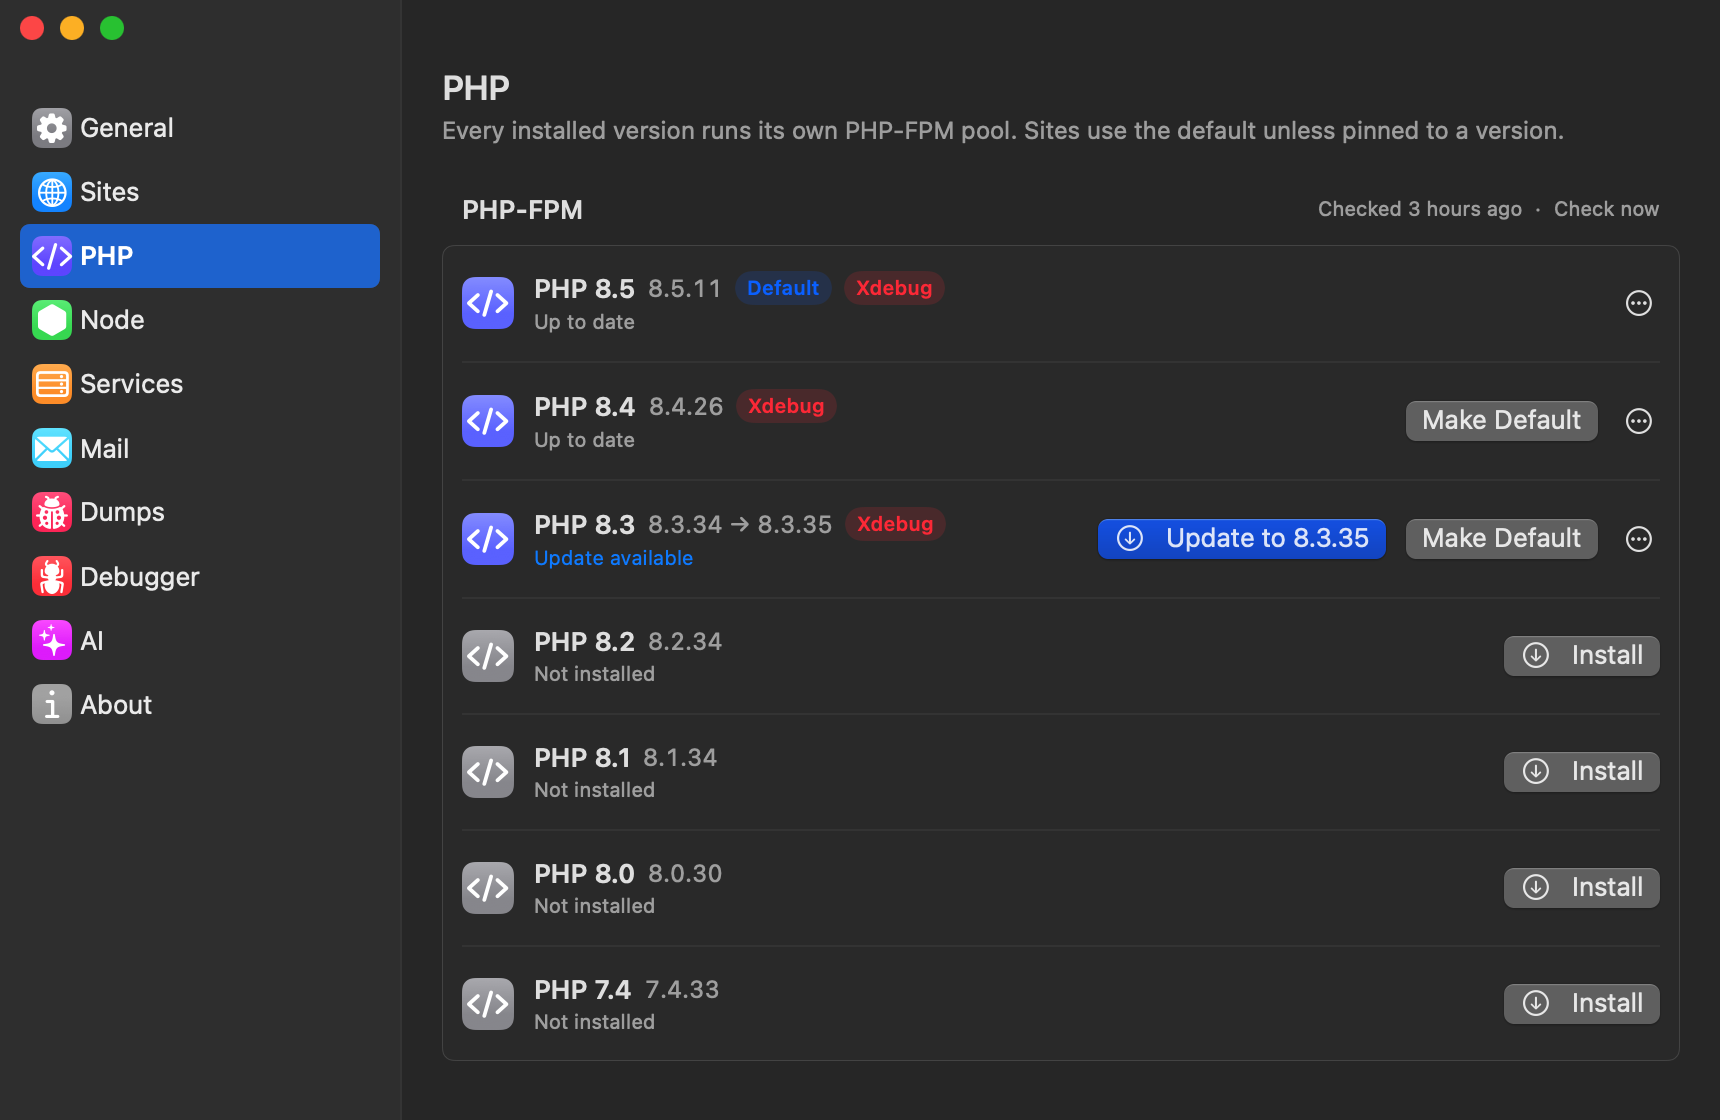
Task: Click the Xdebug badge on PHP 8.4
Action: [786, 406]
